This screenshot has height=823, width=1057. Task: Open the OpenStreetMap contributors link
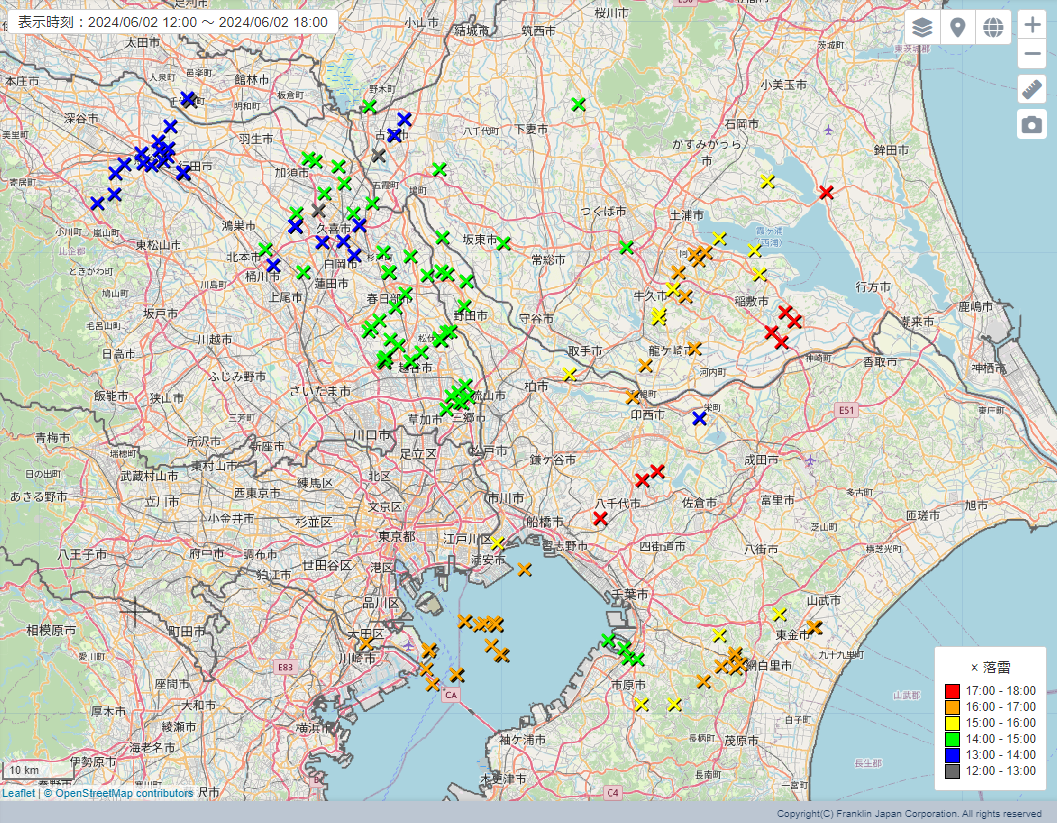point(124,793)
